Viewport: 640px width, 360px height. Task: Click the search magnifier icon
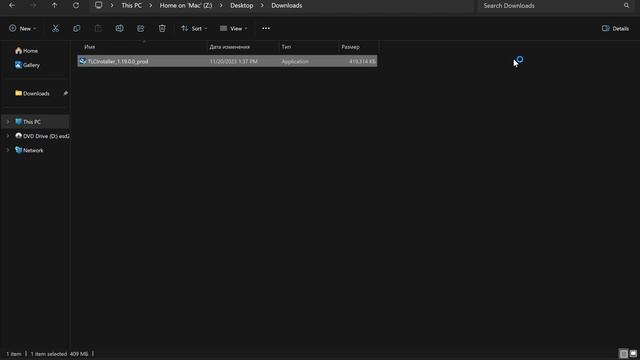click(x=627, y=6)
